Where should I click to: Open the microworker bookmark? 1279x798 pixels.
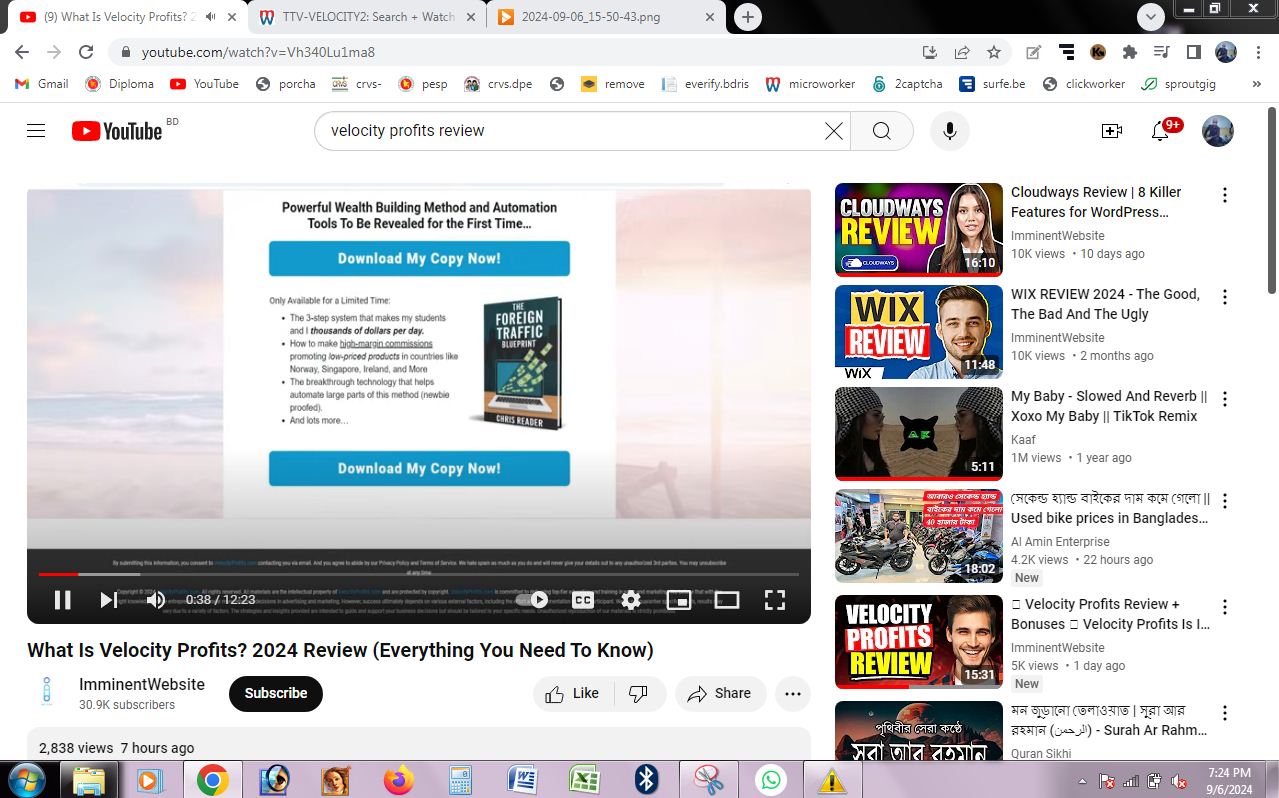click(x=810, y=84)
